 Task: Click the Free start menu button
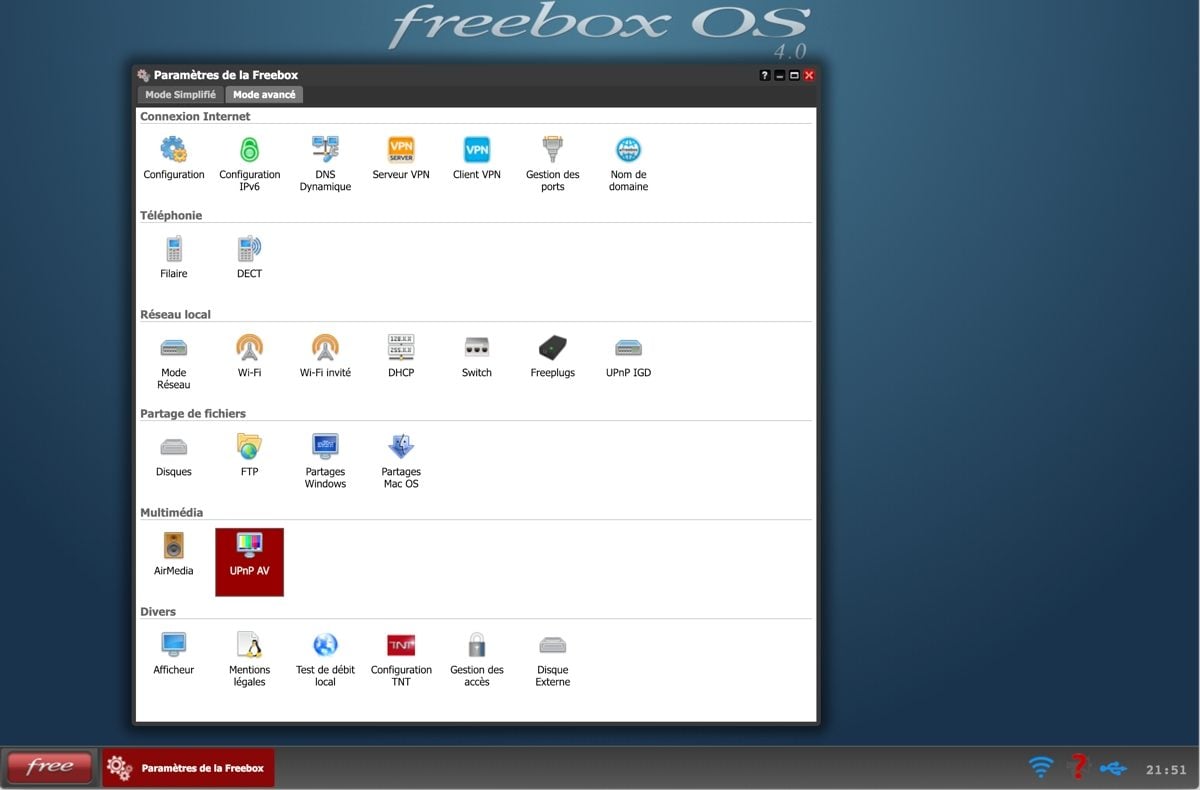click(50, 767)
